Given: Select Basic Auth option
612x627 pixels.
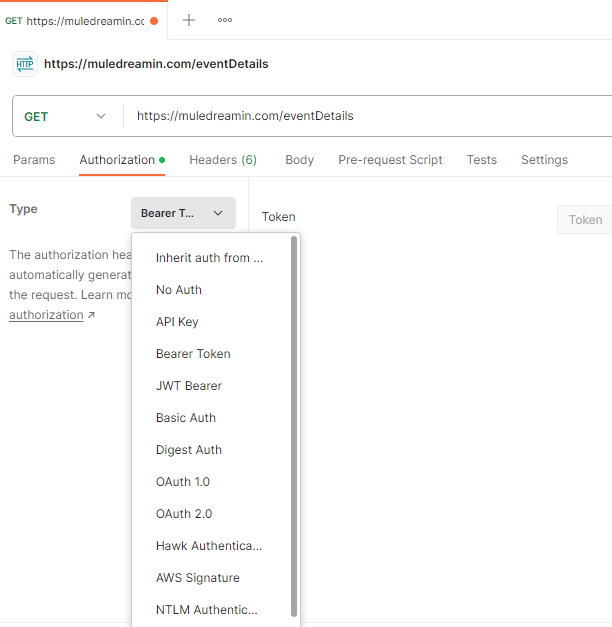Looking at the screenshot, I should (186, 418).
